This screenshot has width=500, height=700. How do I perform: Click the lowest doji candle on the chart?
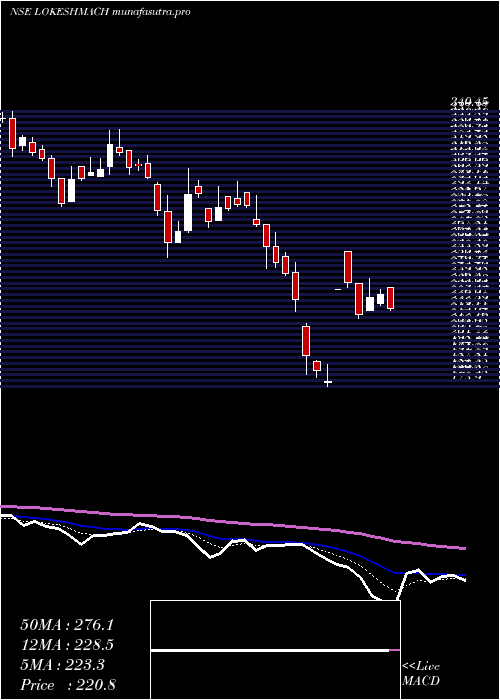point(328,382)
